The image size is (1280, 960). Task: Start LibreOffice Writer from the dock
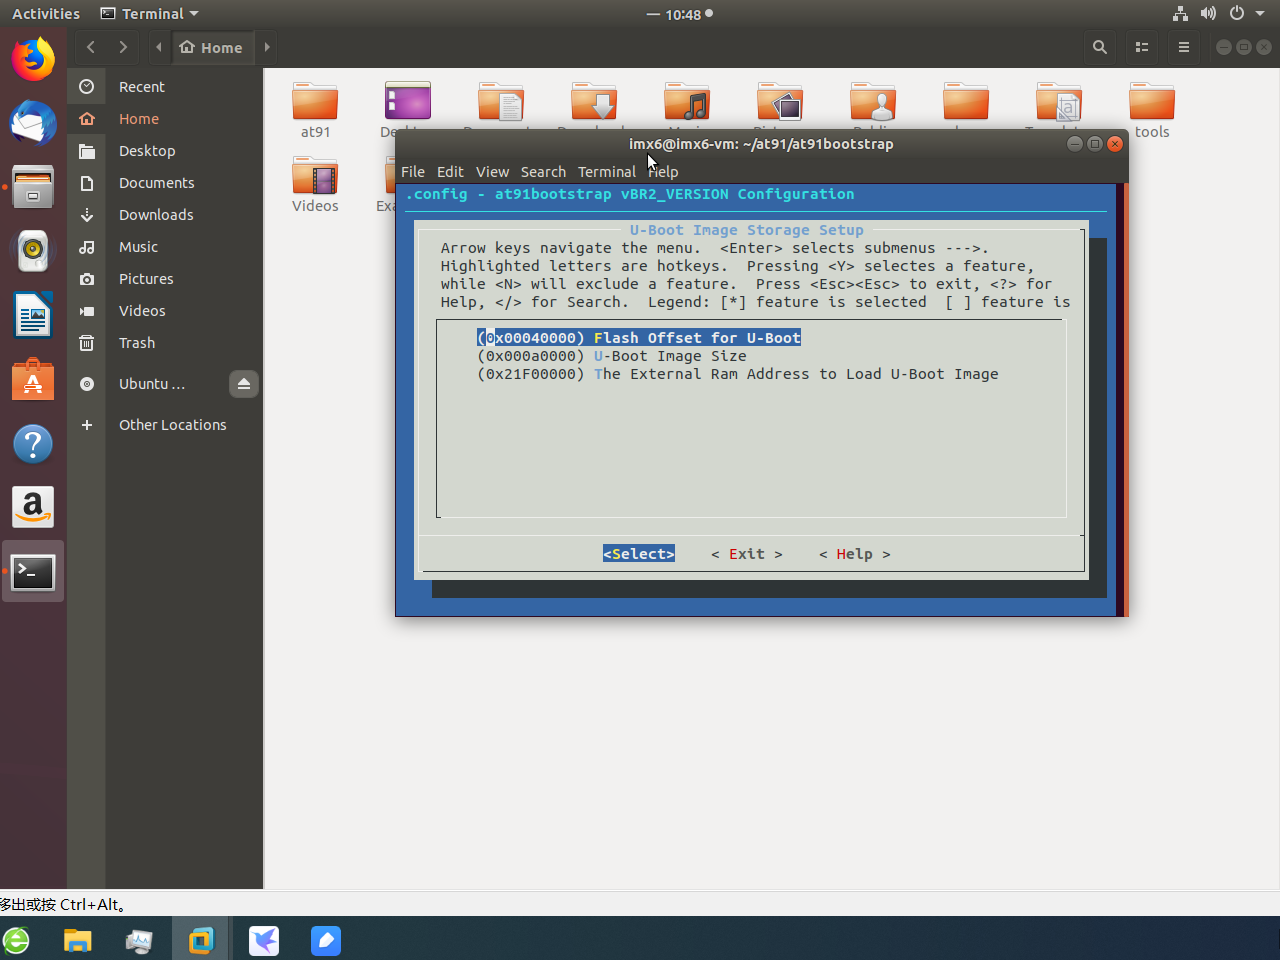33,315
